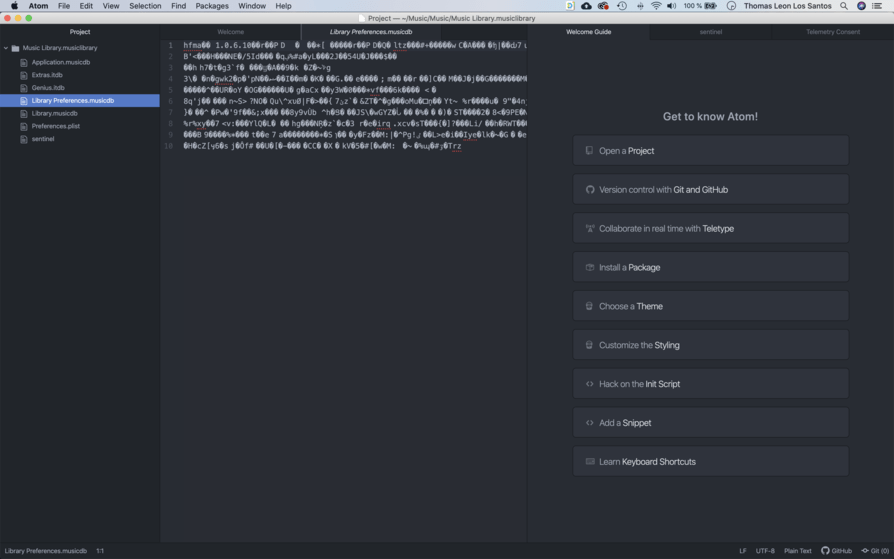Switch to the Welcome tab
The width and height of the screenshot is (894, 559).
coord(230,32)
